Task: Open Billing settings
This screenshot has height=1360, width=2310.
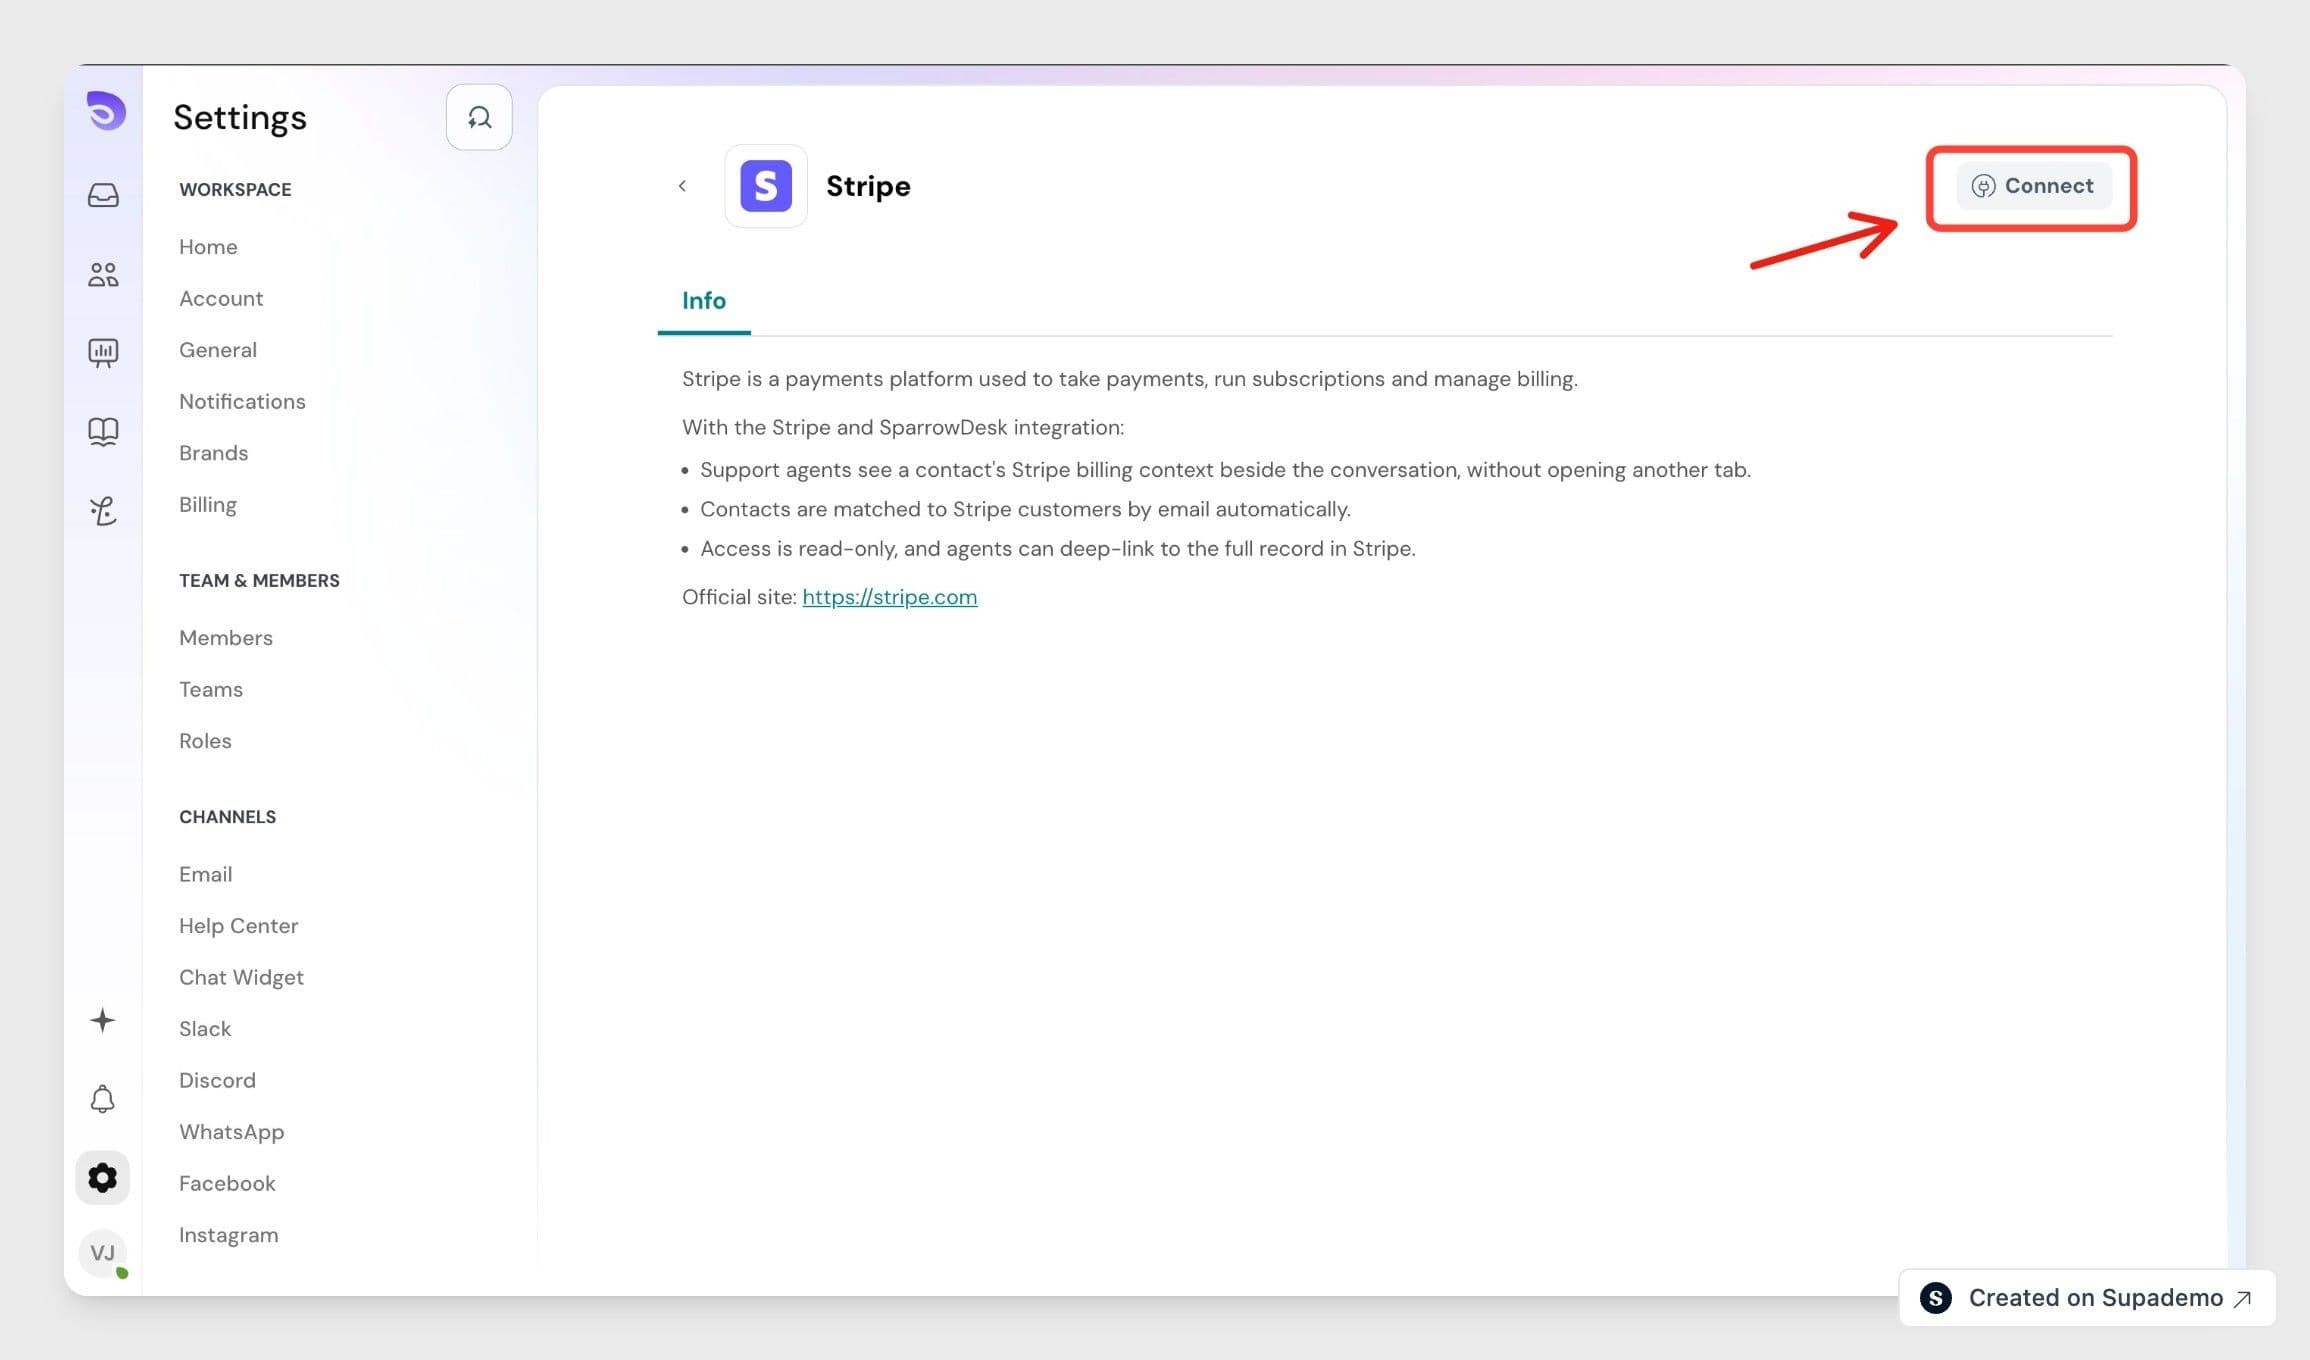Action: 208,504
